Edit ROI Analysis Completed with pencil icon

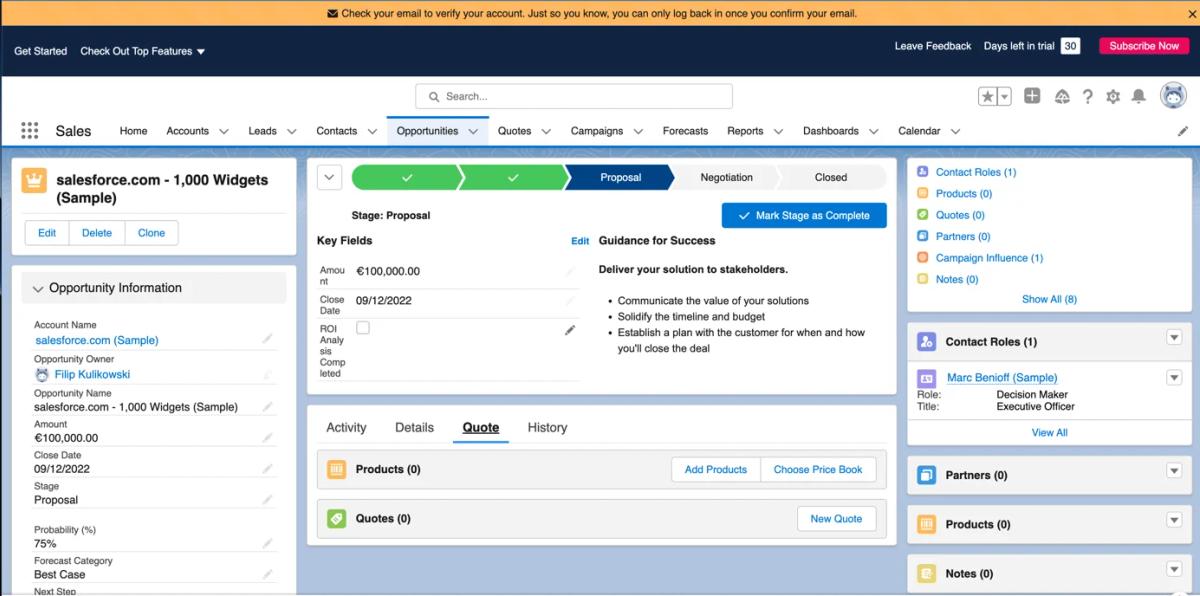point(570,330)
